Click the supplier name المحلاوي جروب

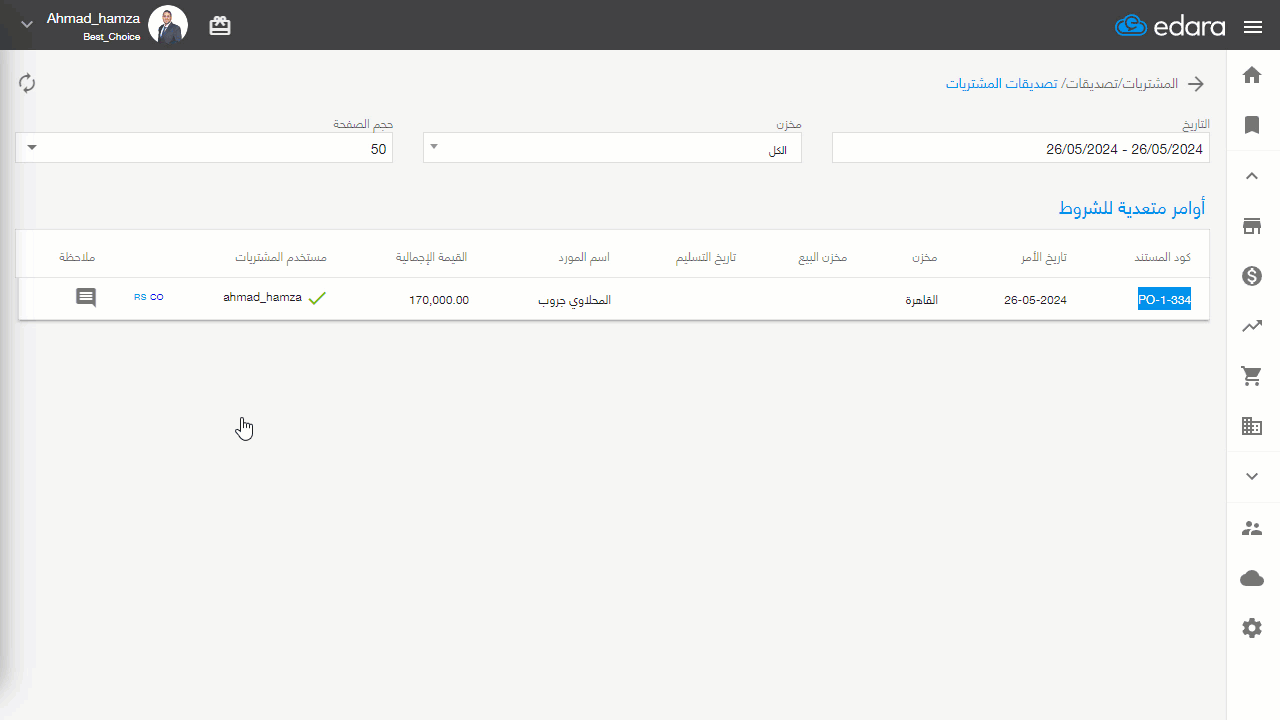tap(575, 300)
